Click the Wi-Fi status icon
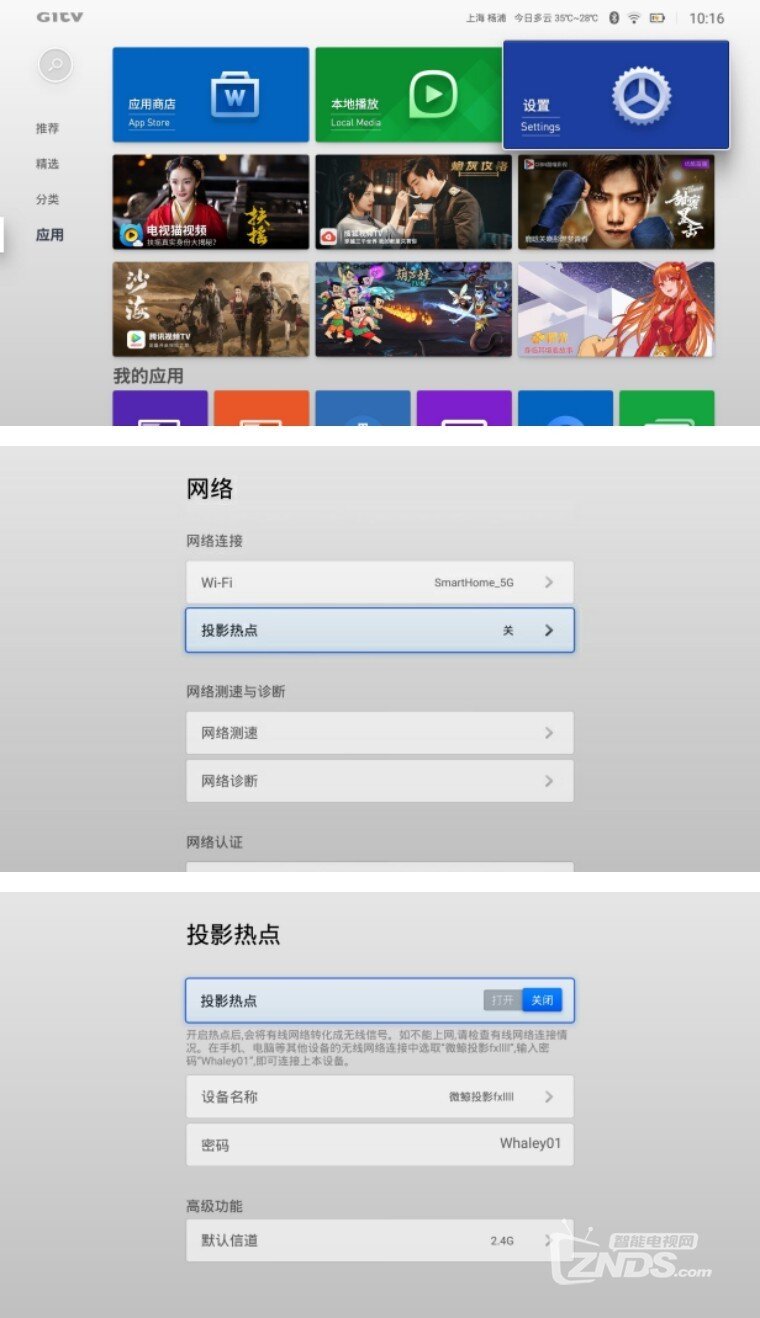Image resolution: width=760 pixels, height=1318 pixels. (634, 18)
